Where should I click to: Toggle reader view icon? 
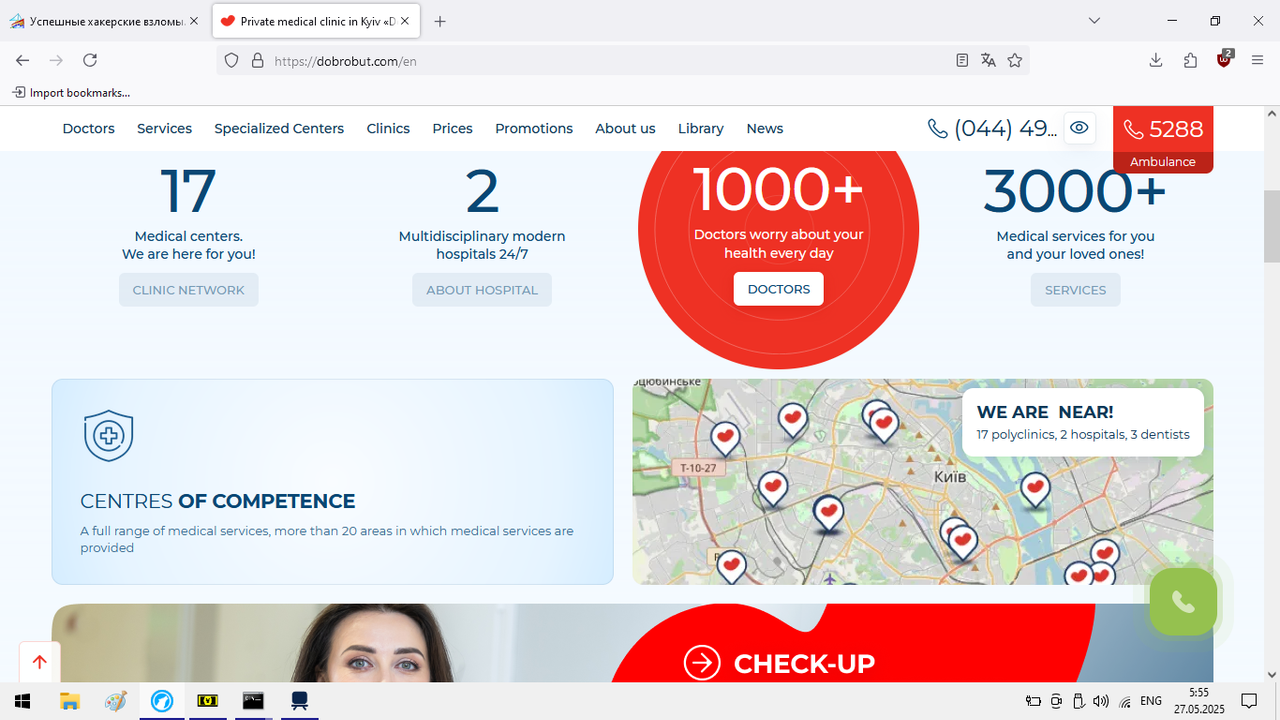click(962, 60)
